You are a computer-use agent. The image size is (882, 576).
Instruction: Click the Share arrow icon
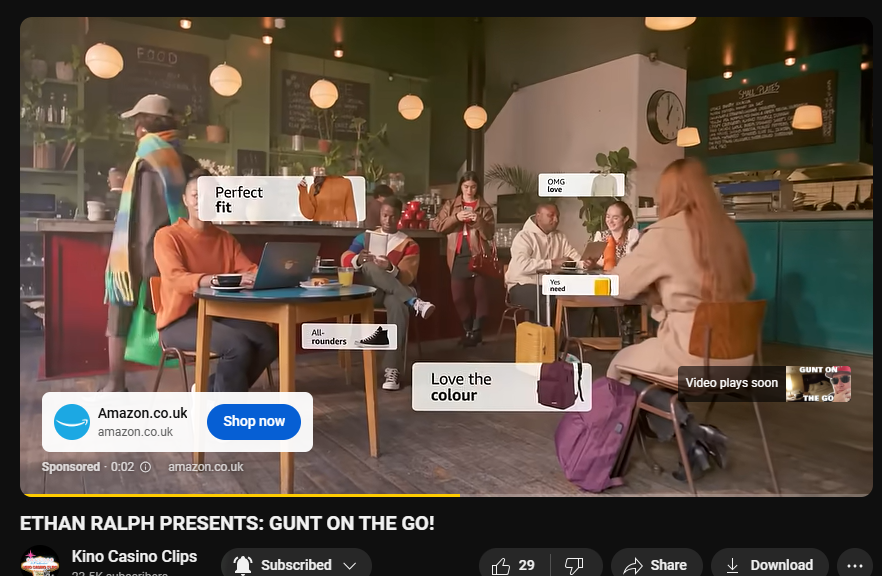coord(633,566)
